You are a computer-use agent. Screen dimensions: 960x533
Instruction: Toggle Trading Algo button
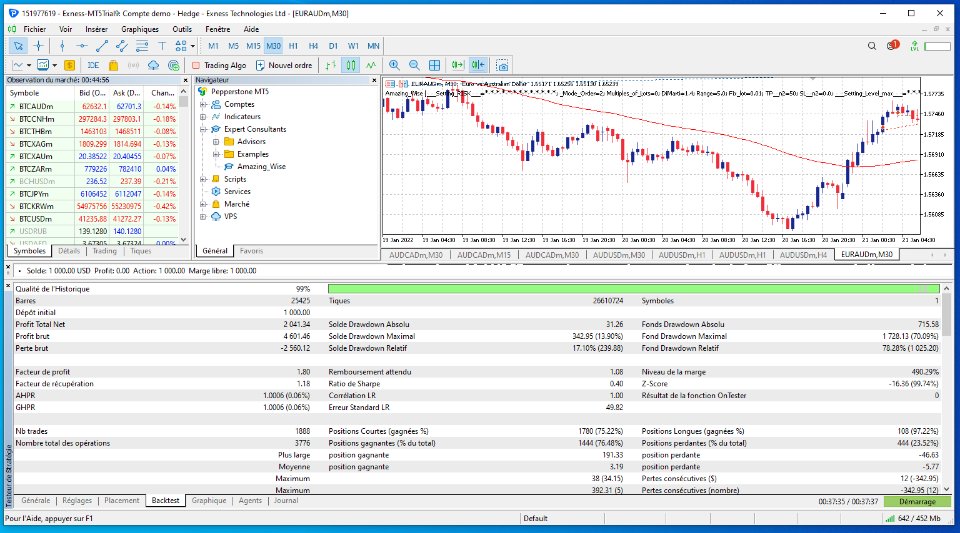click(x=219, y=65)
